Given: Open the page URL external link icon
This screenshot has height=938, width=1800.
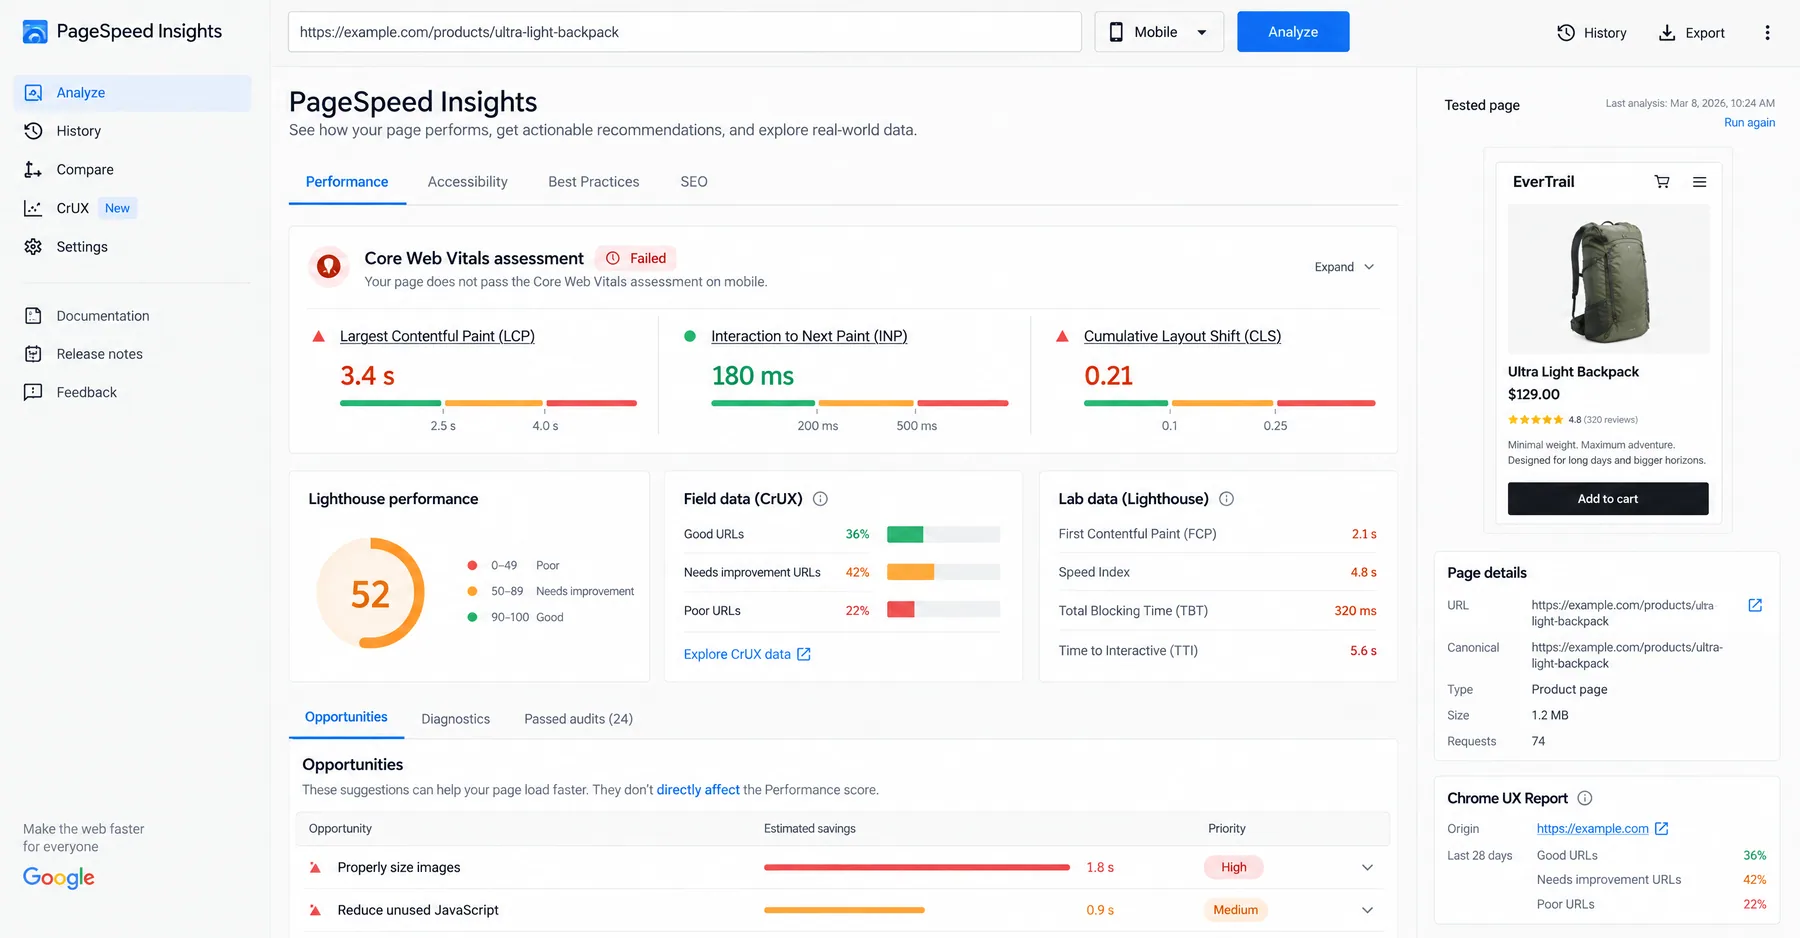Looking at the screenshot, I should click(1755, 605).
